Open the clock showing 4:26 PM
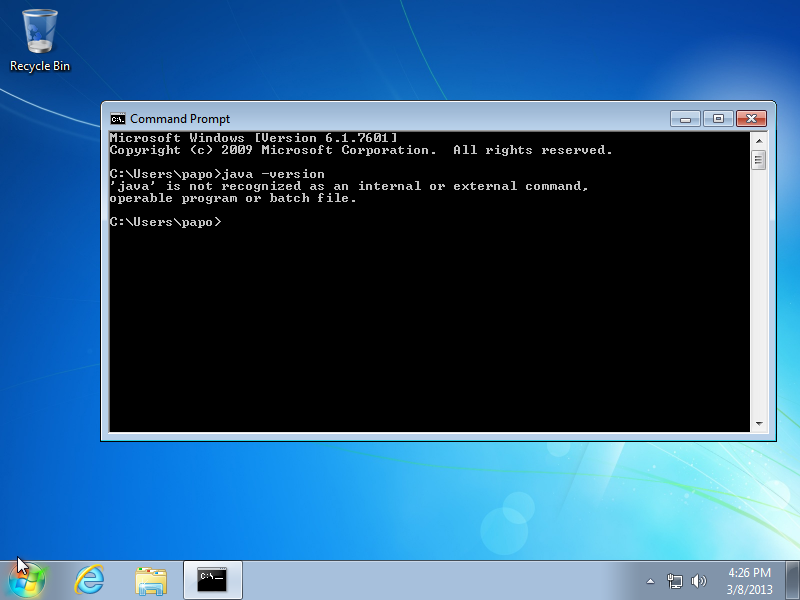Screen dimensions: 800x600 (749, 581)
